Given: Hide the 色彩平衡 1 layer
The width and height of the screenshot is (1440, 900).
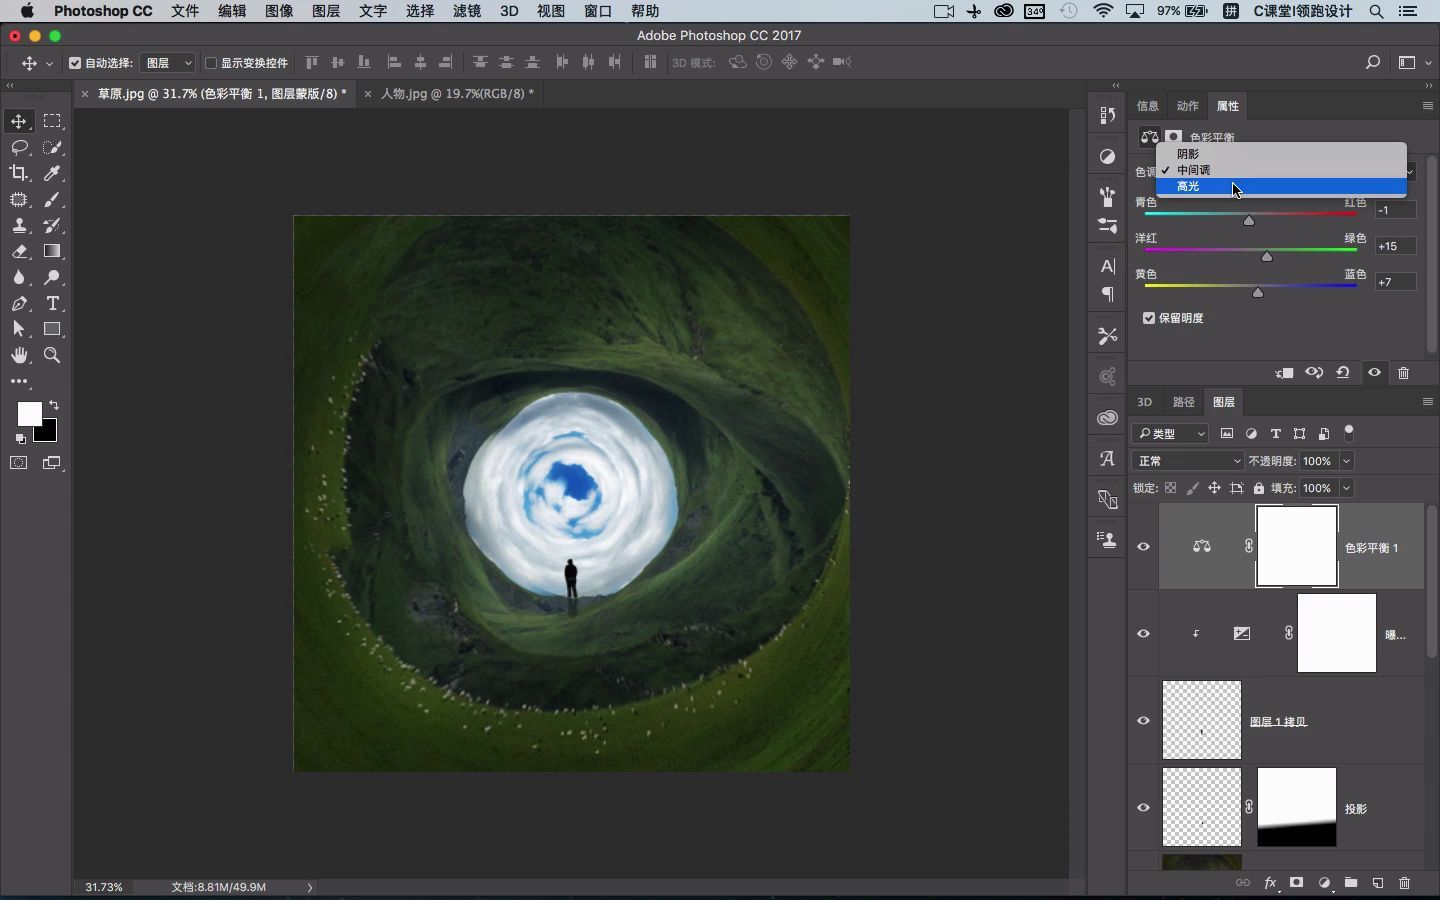Looking at the screenshot, I should coord(1143,547).
